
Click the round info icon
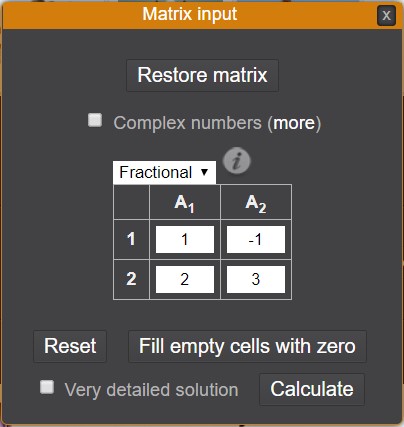pyautogui.click(x=236, y=161)
